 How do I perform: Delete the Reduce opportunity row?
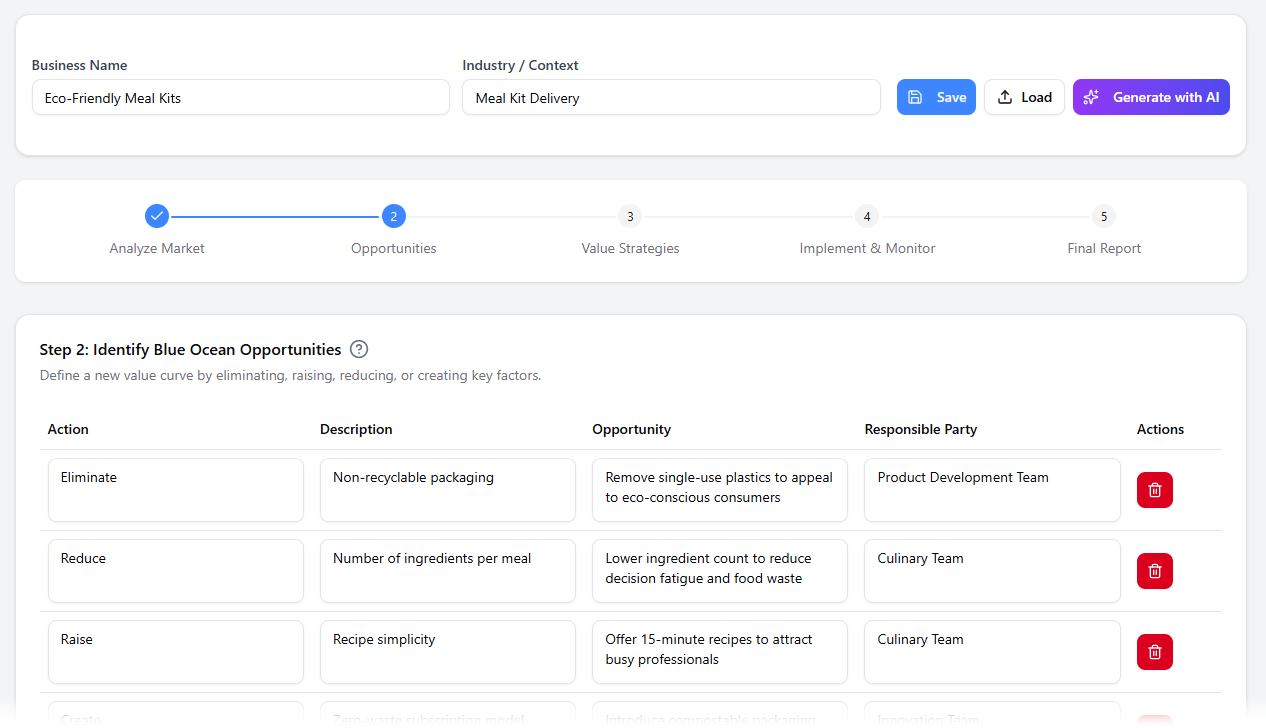1154,570
